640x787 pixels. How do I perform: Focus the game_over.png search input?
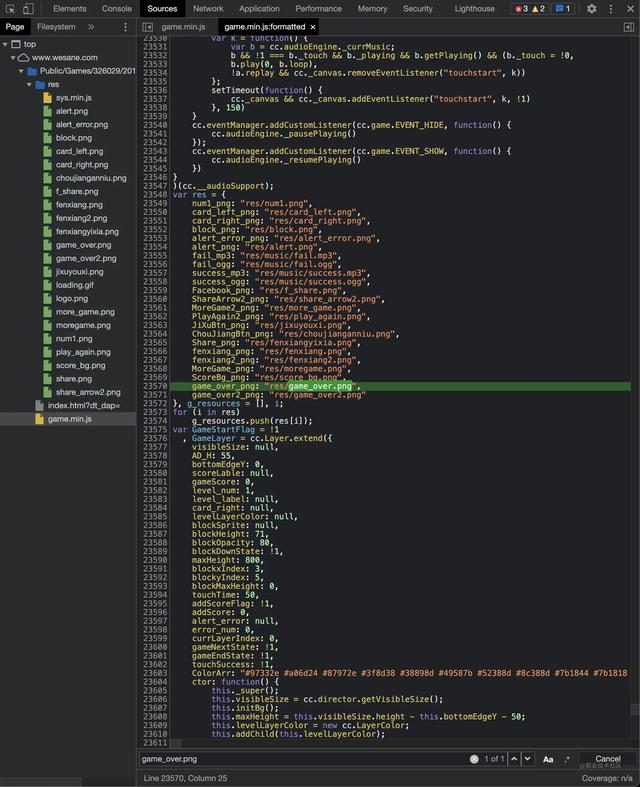coord(303,759)
